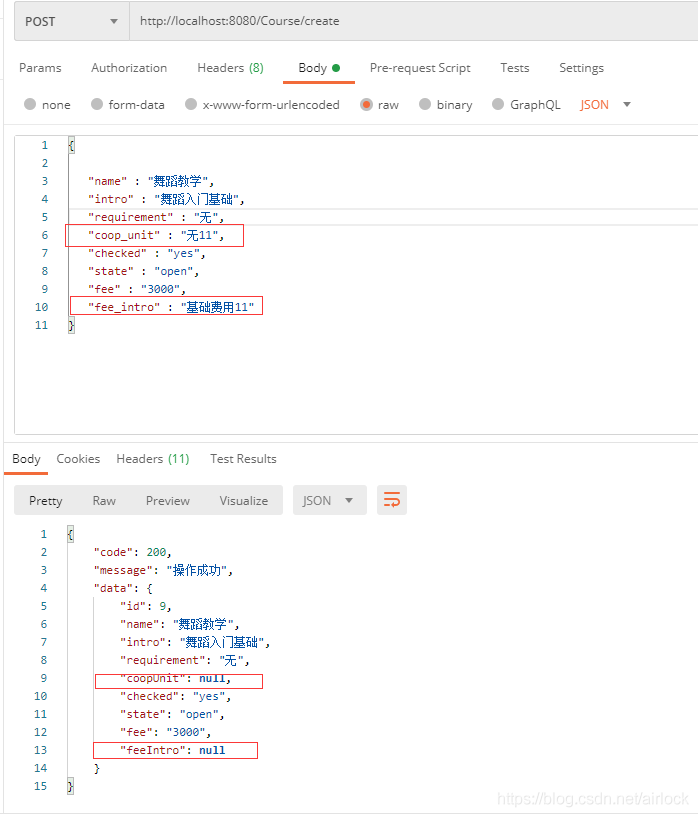Open the response JSON format dropdown
The height and width of the screenshot is (817, 698).
(x=329, y=500)
